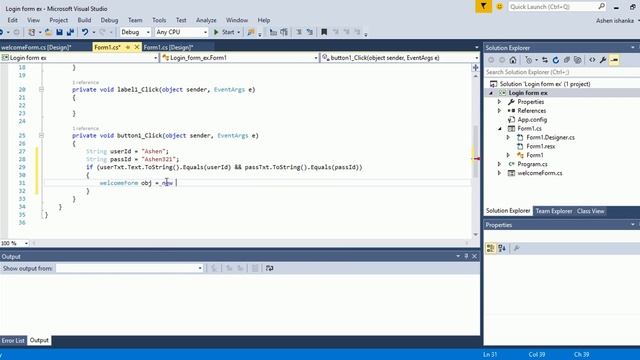Click the Find in Files toolbar icon
The height and width of the screenshot is (360, 640).
[x=251, y=32]
